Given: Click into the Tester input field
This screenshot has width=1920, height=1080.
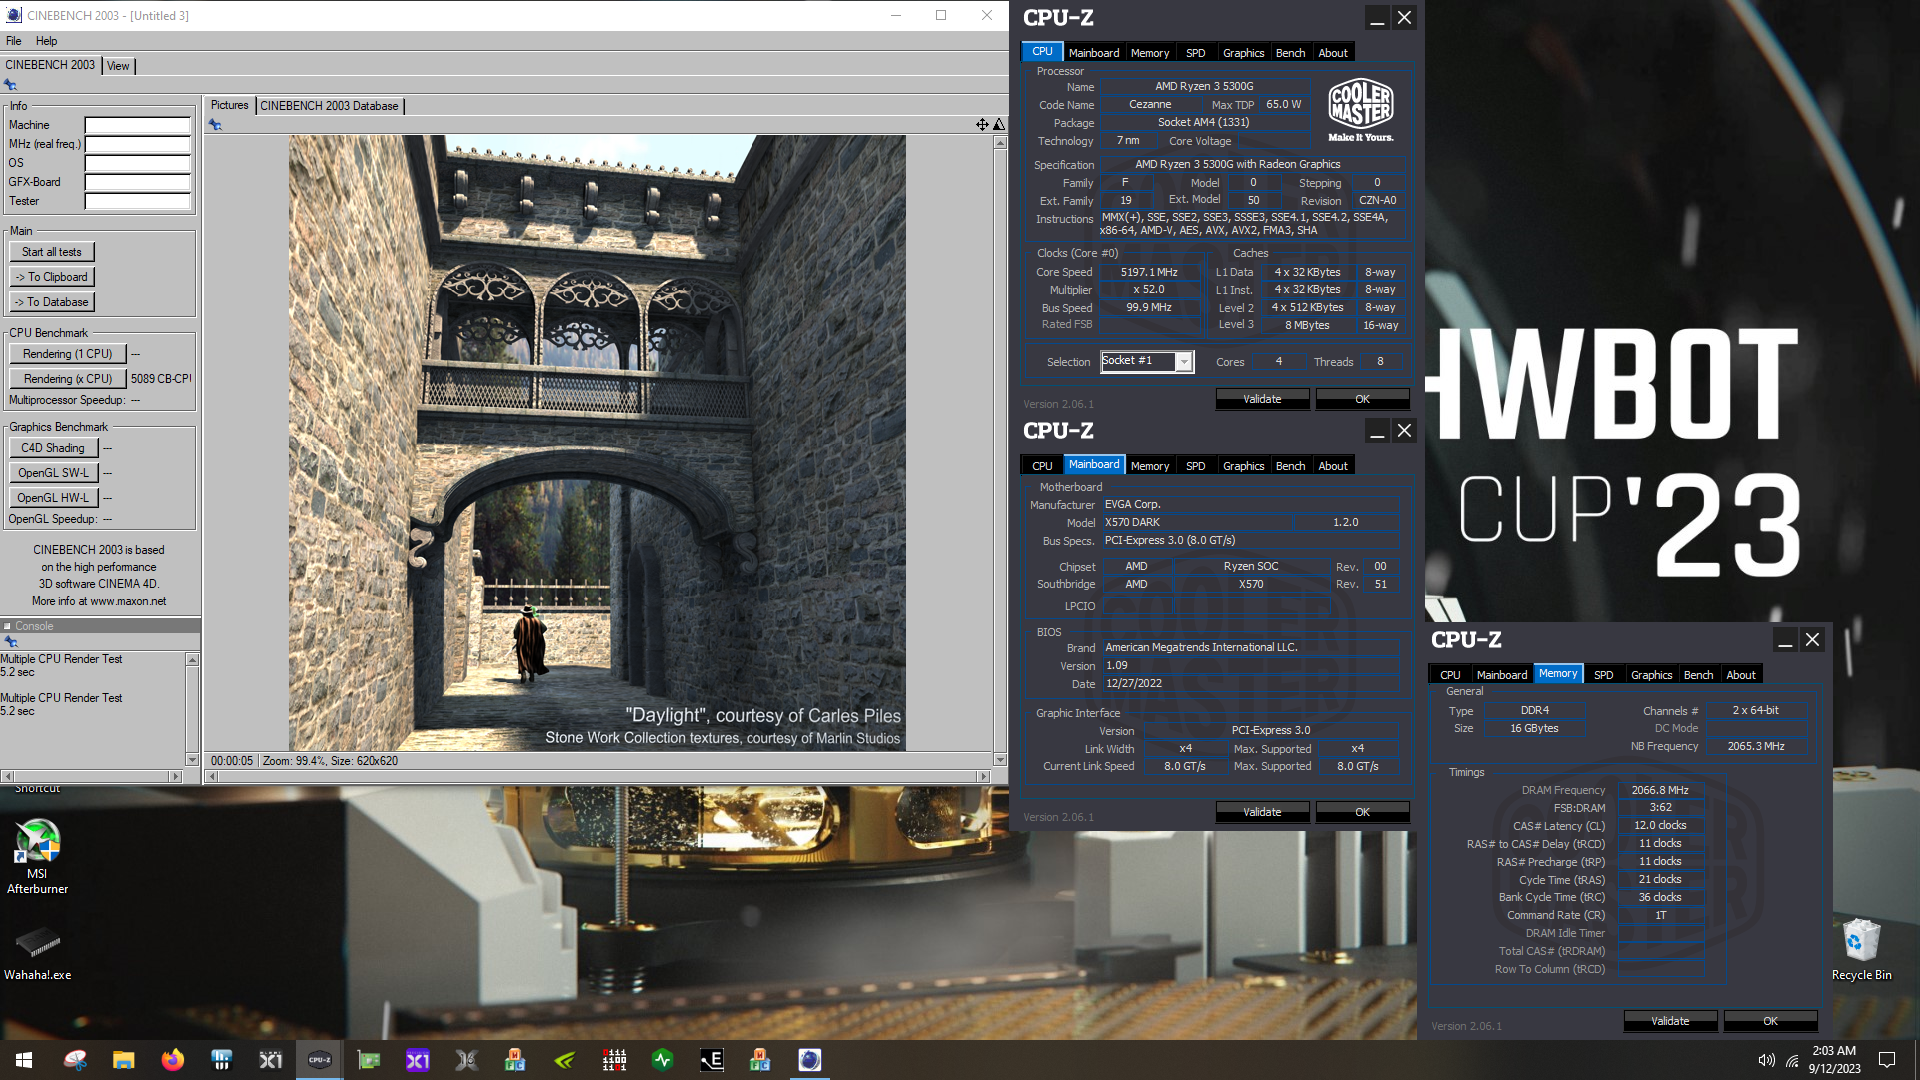Looking at the screenshot, I should tap(138, 201).
